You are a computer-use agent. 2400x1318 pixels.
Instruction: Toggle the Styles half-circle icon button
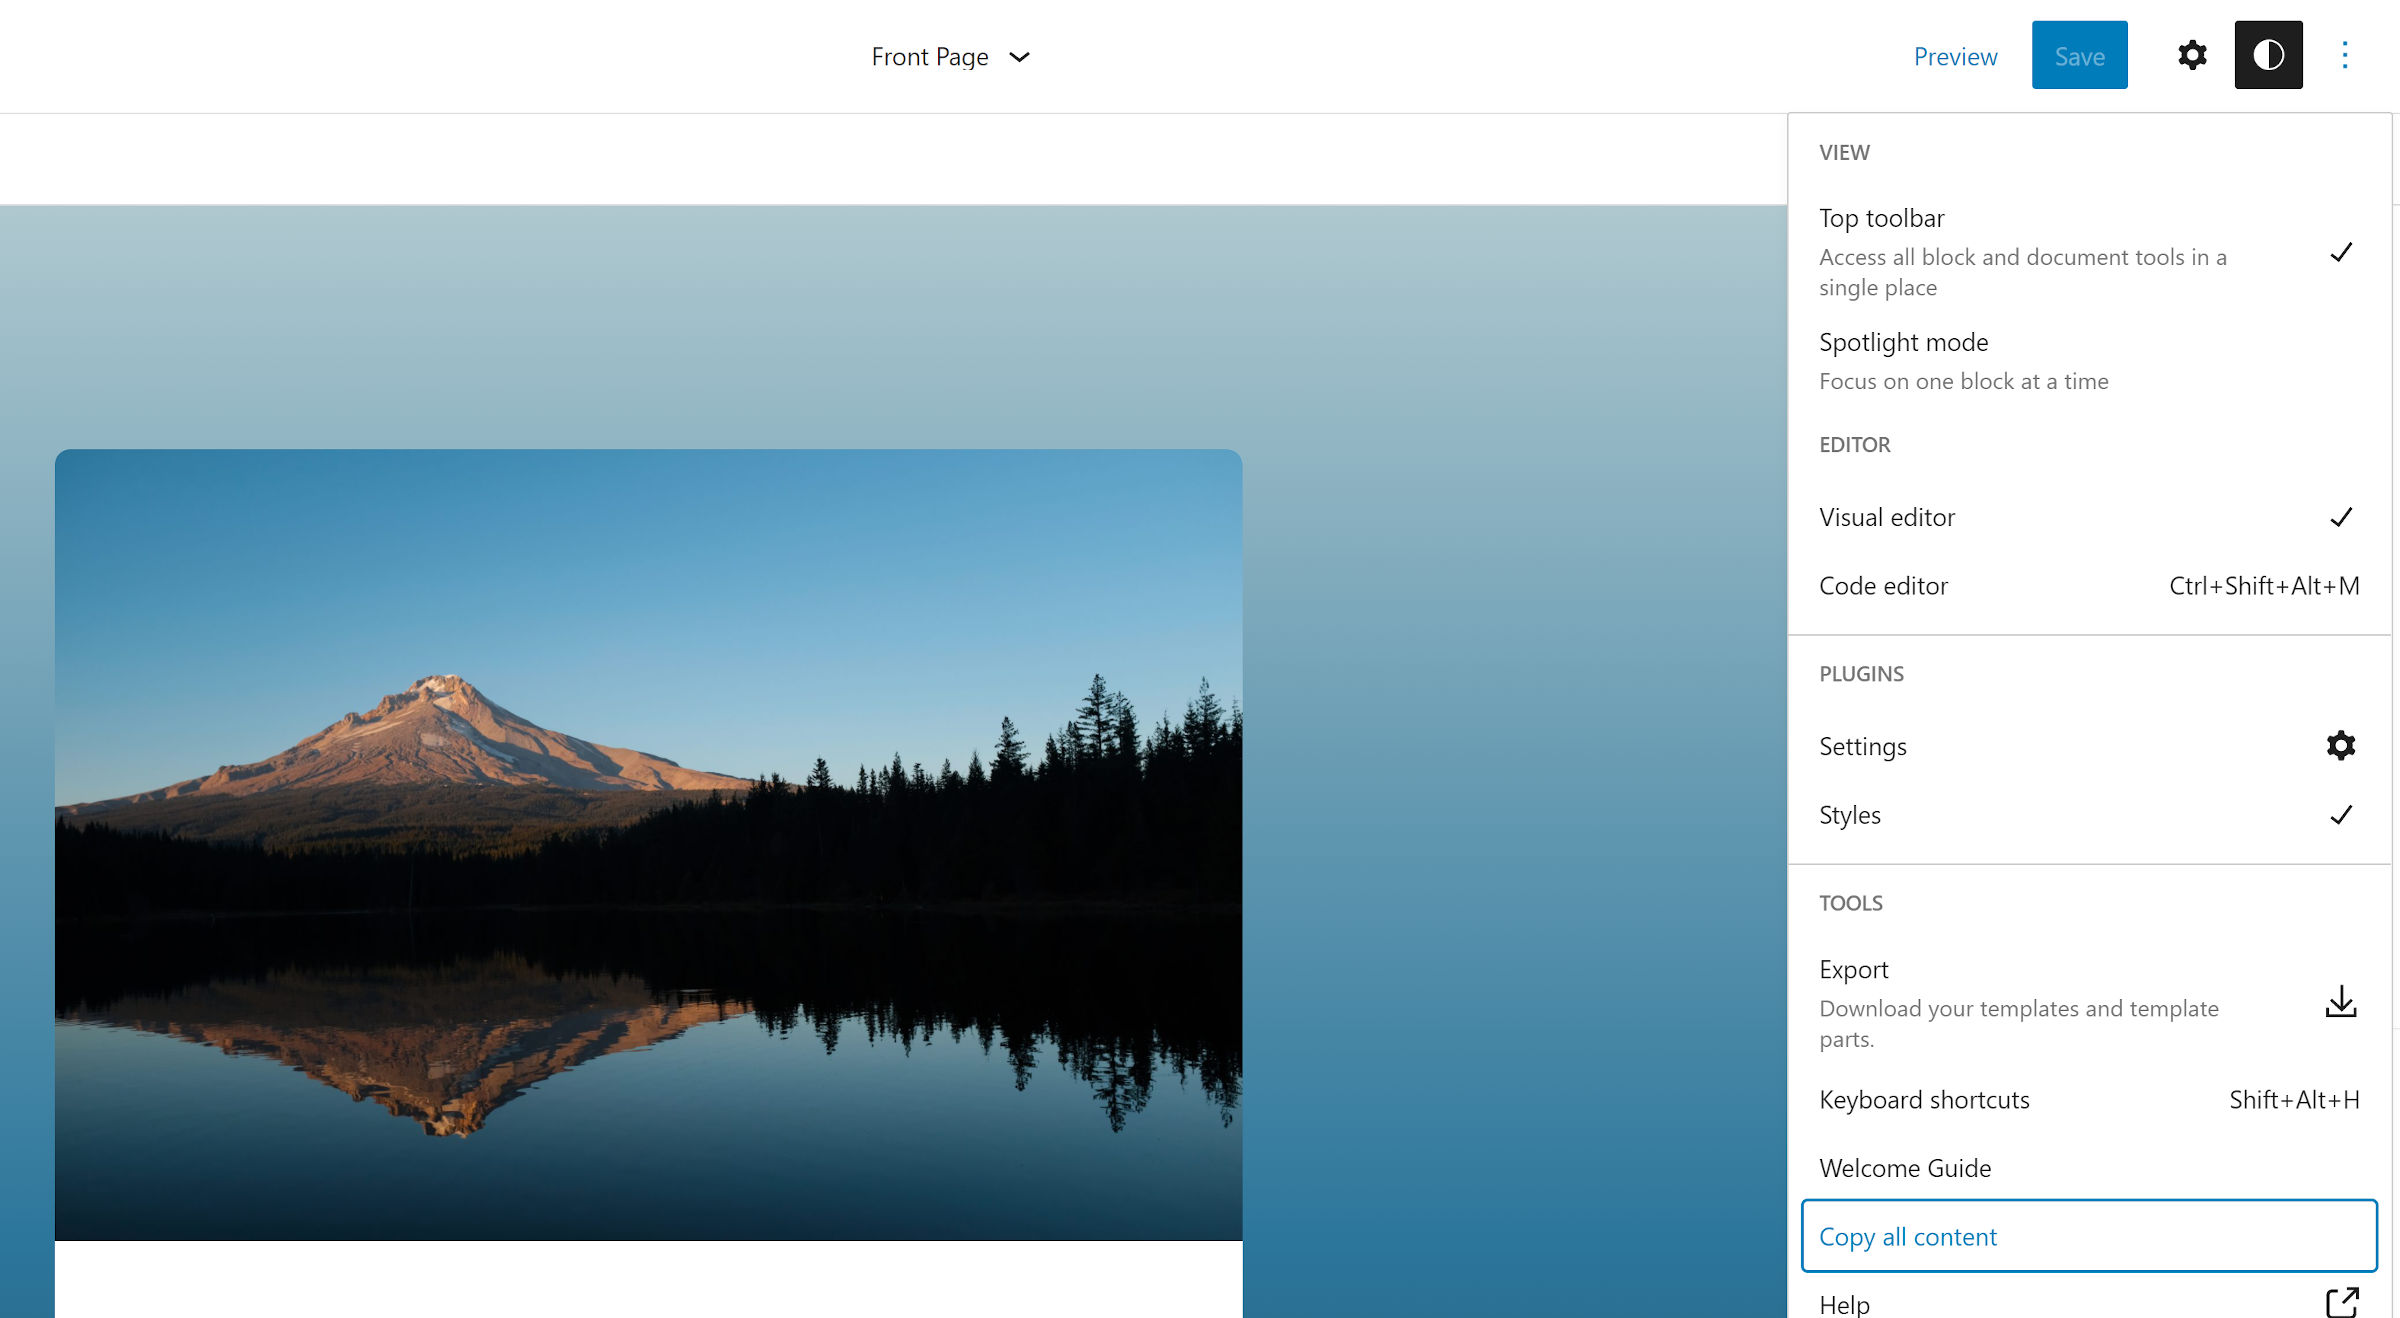2268,55
